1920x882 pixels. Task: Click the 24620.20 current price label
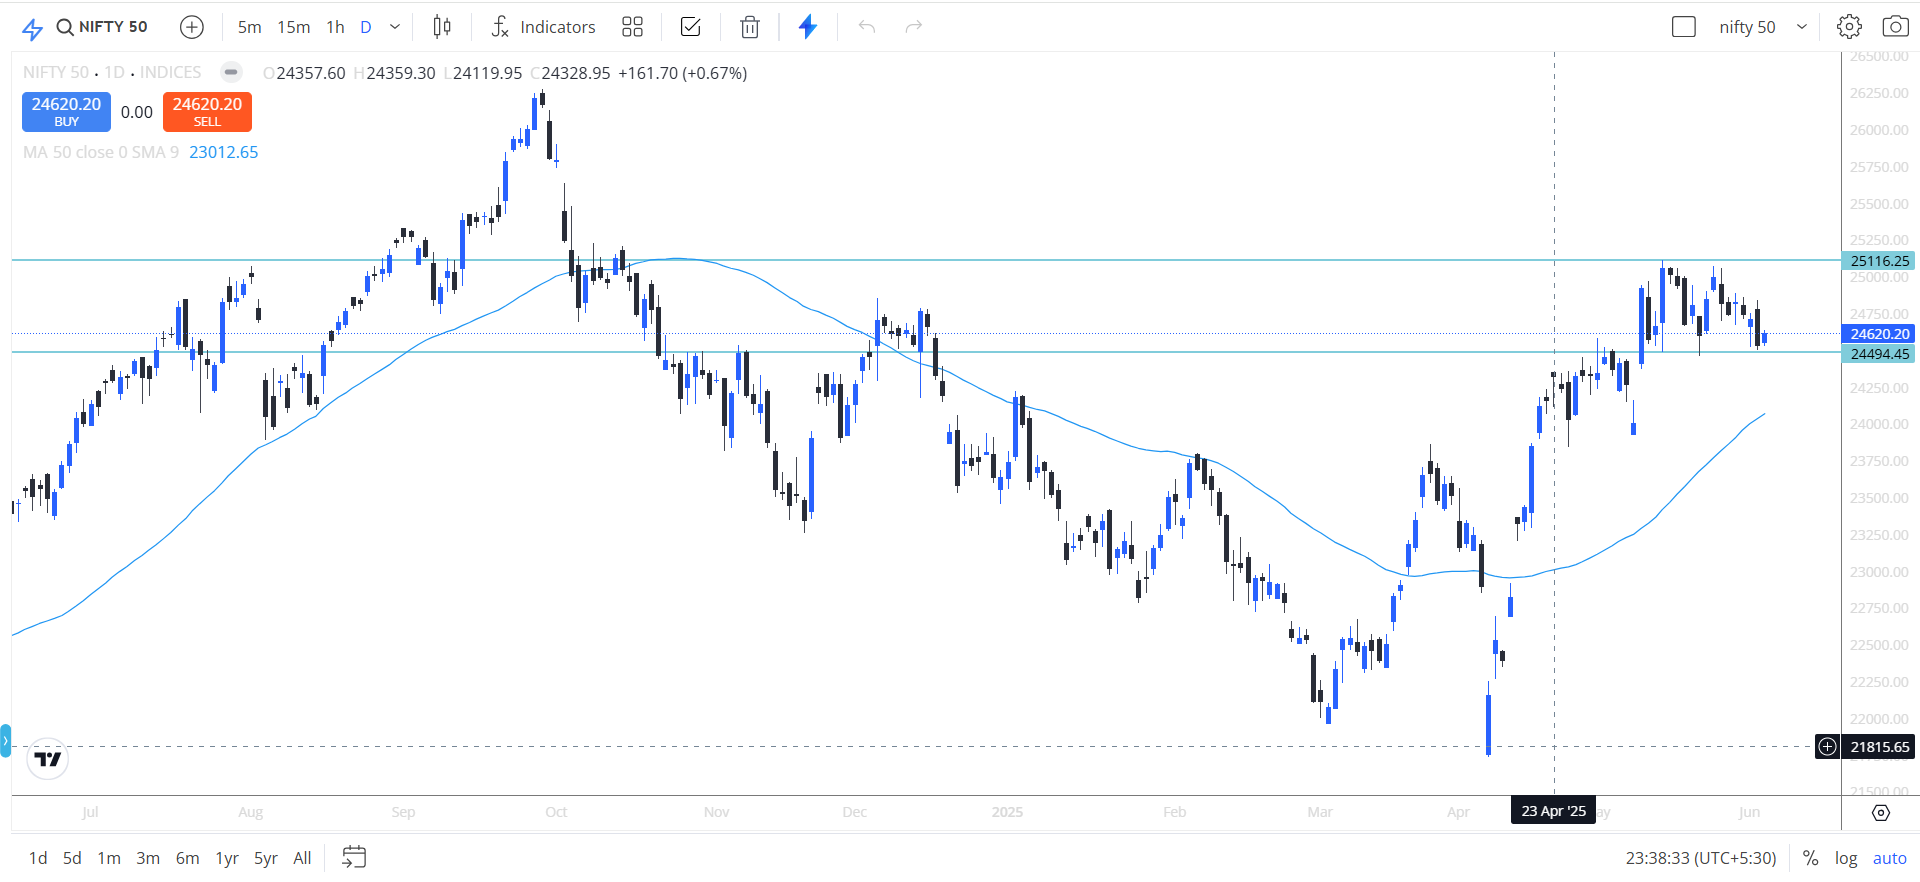click(1879, 334)
